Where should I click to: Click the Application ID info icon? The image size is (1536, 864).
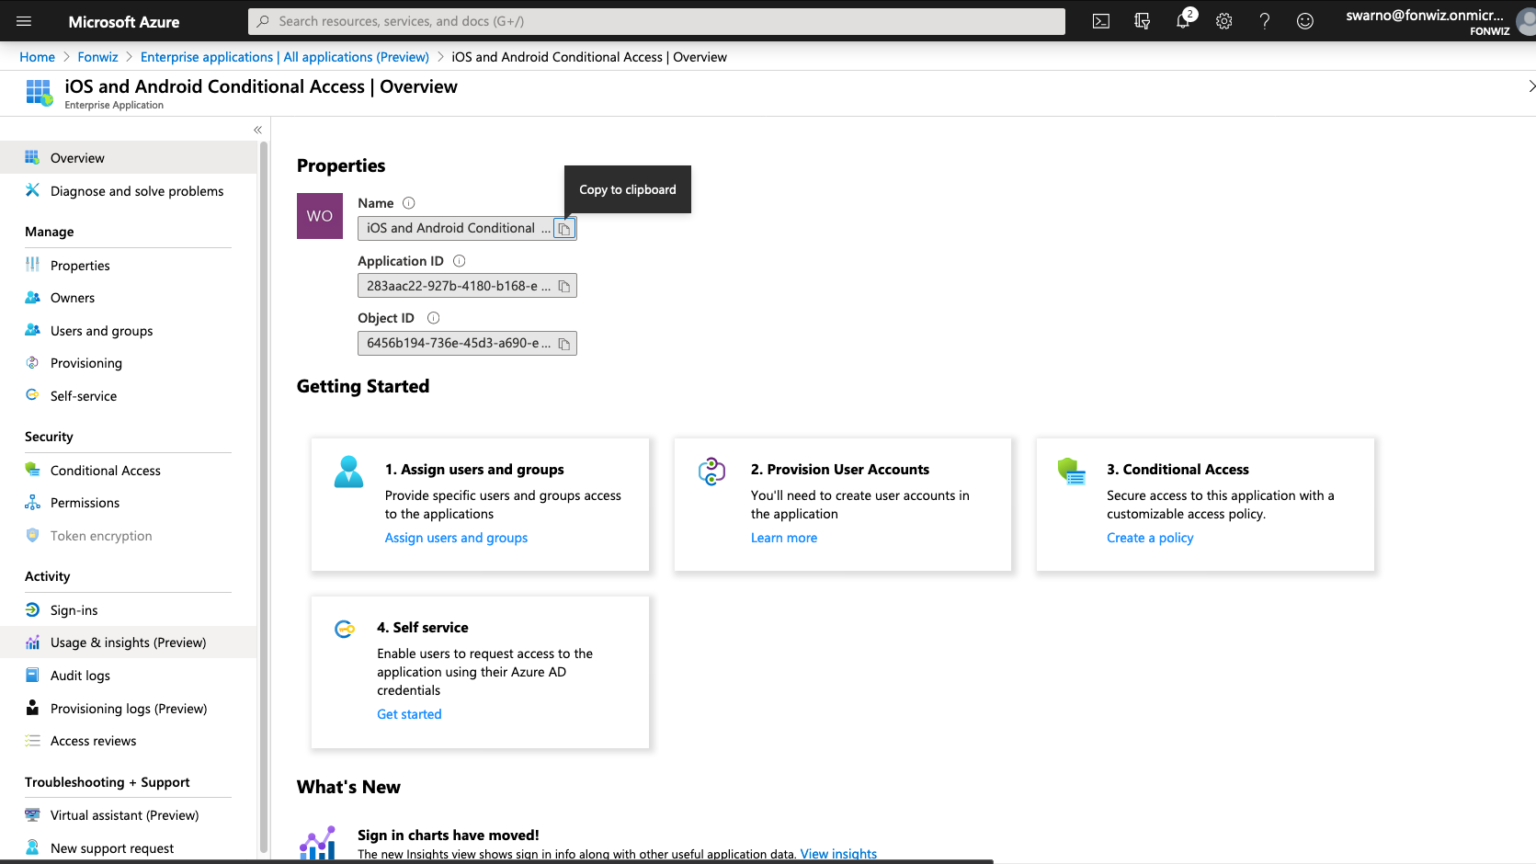click(x=458, y=260)
